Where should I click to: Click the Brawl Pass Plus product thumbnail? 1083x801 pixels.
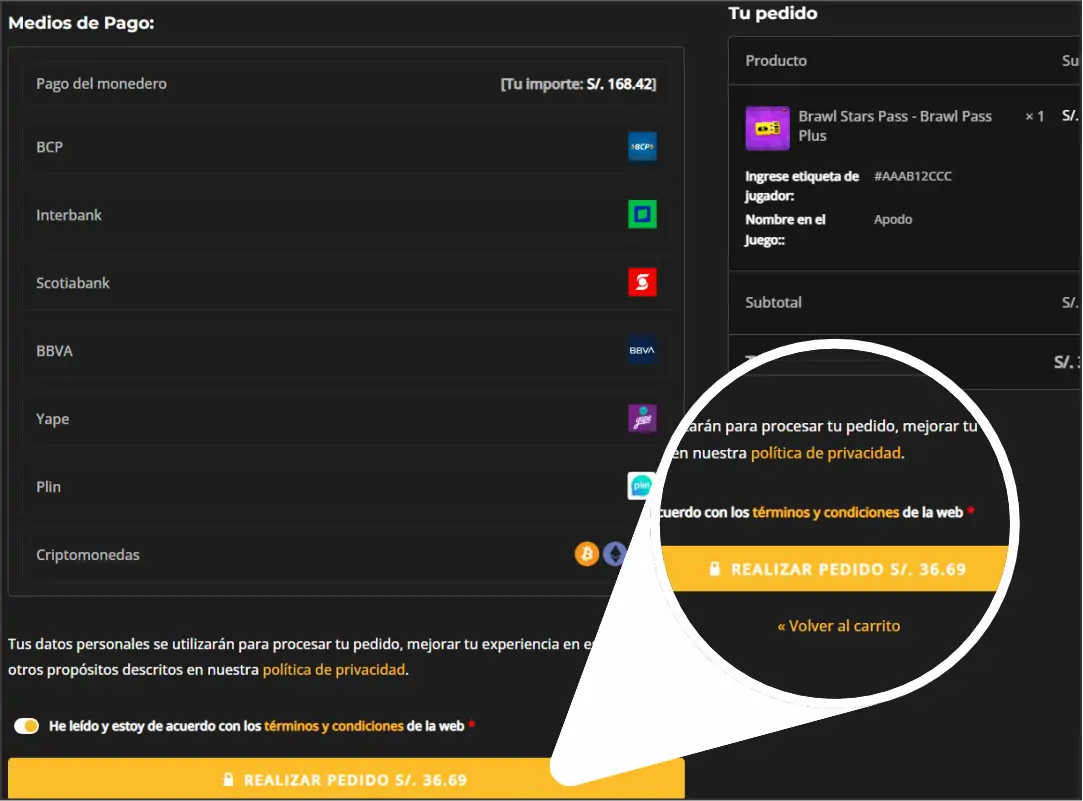[x=767, y=128]
